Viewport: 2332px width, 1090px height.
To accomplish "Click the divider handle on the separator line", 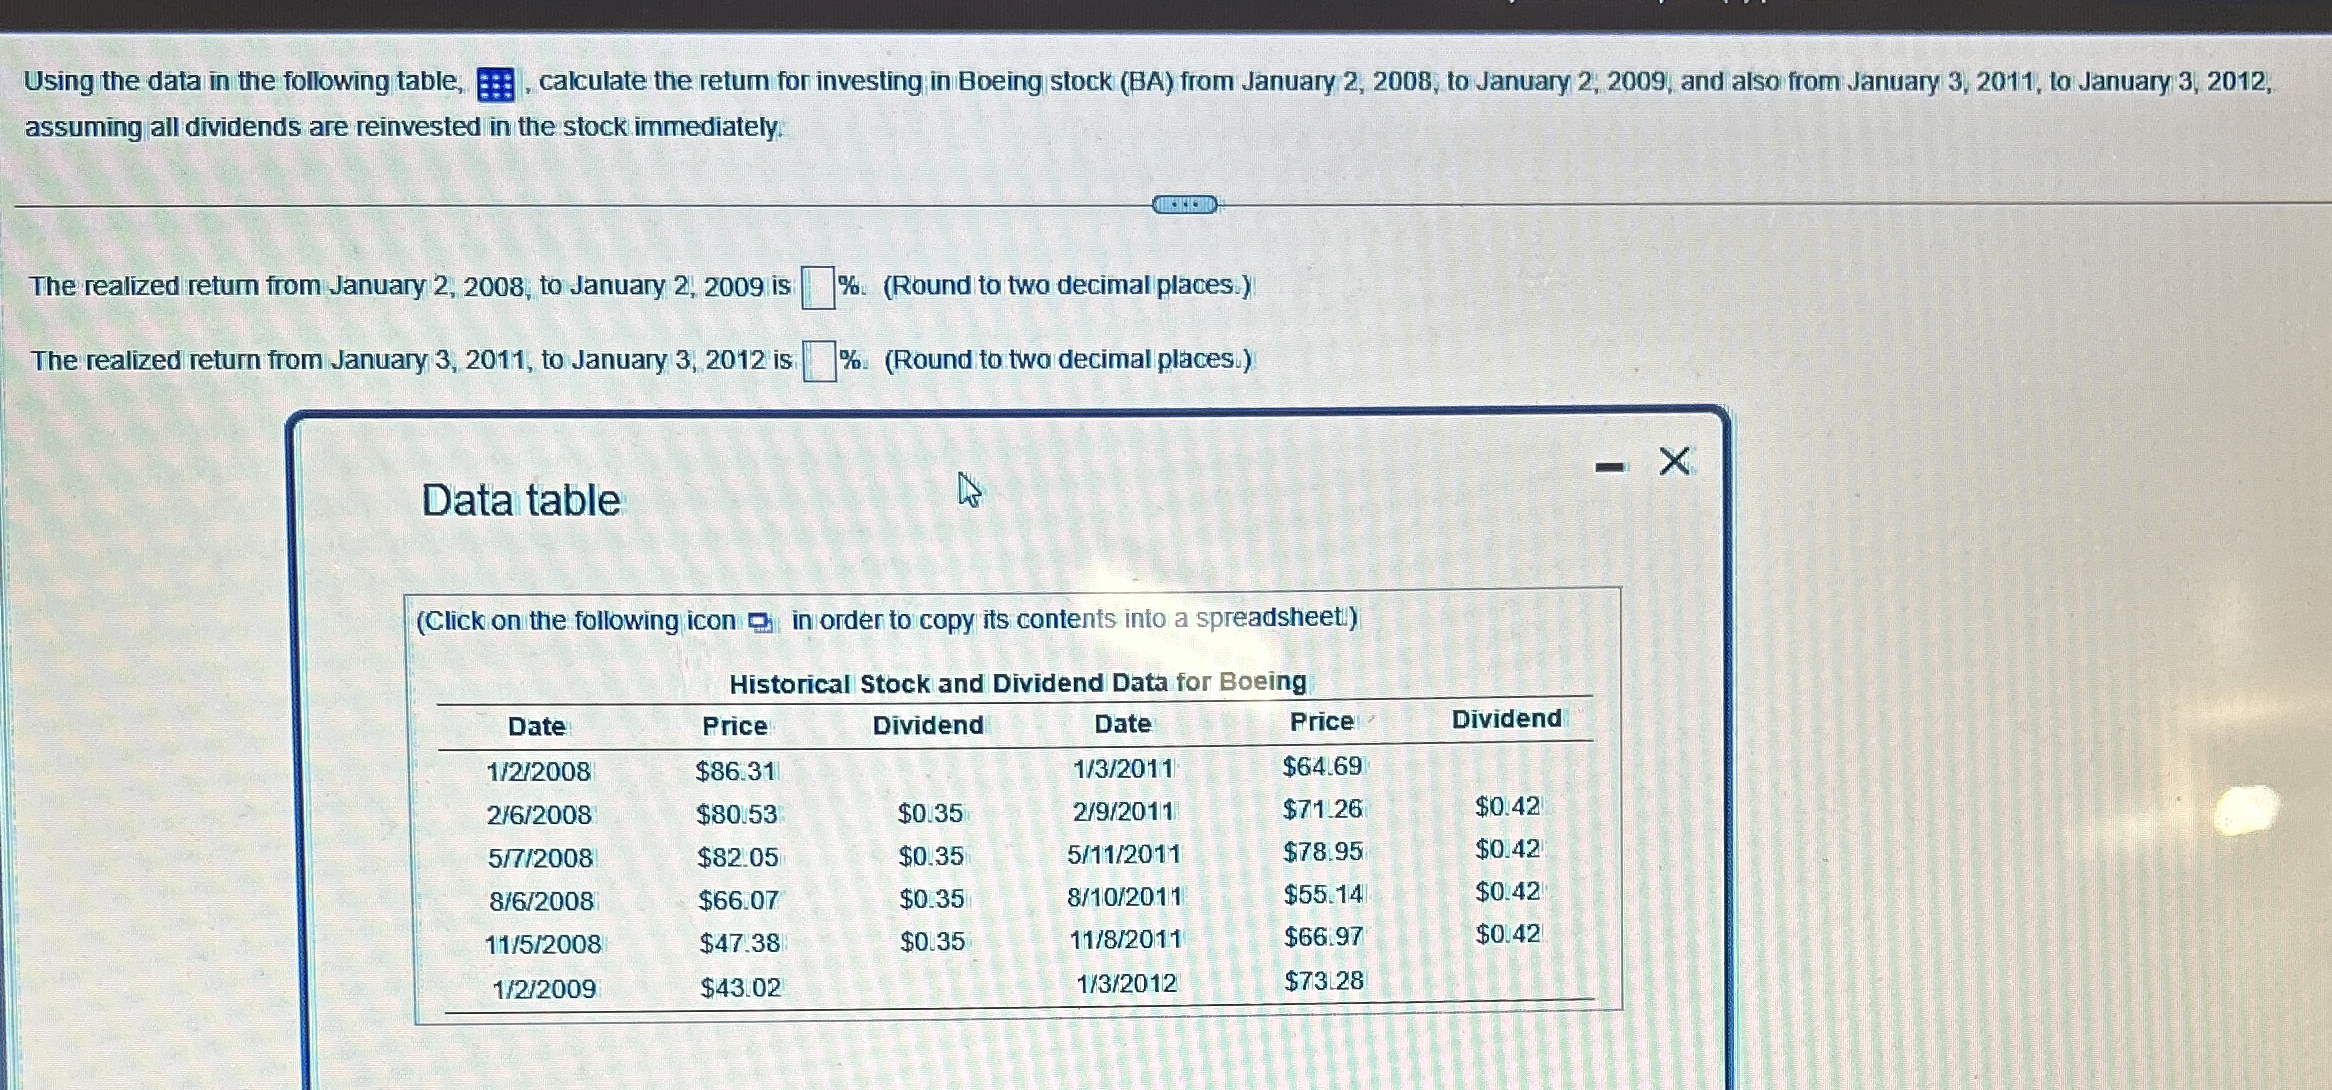I will [x=1184, y=205].
